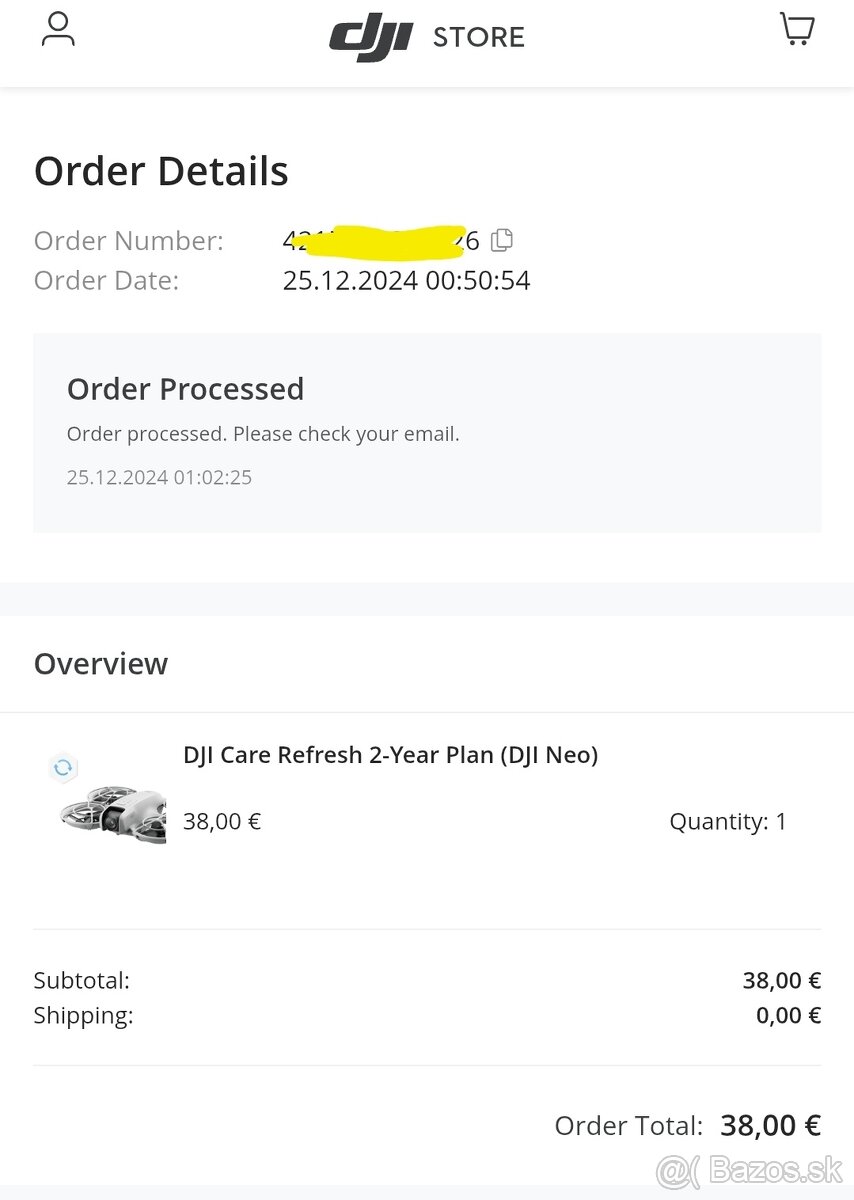
Task: Open the STORE menu label
Action: tap(479, 37)
